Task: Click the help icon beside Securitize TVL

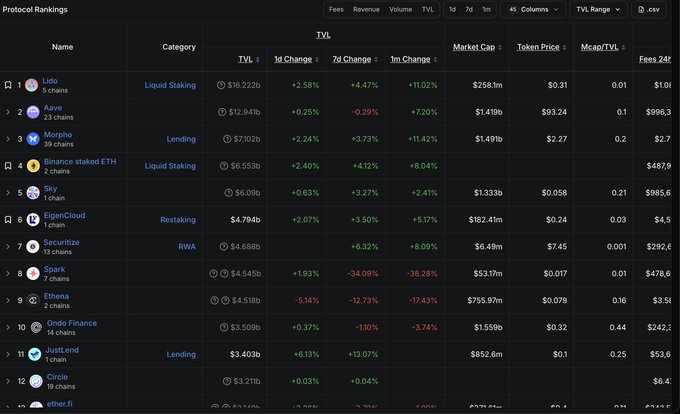Action: (223, 246)
